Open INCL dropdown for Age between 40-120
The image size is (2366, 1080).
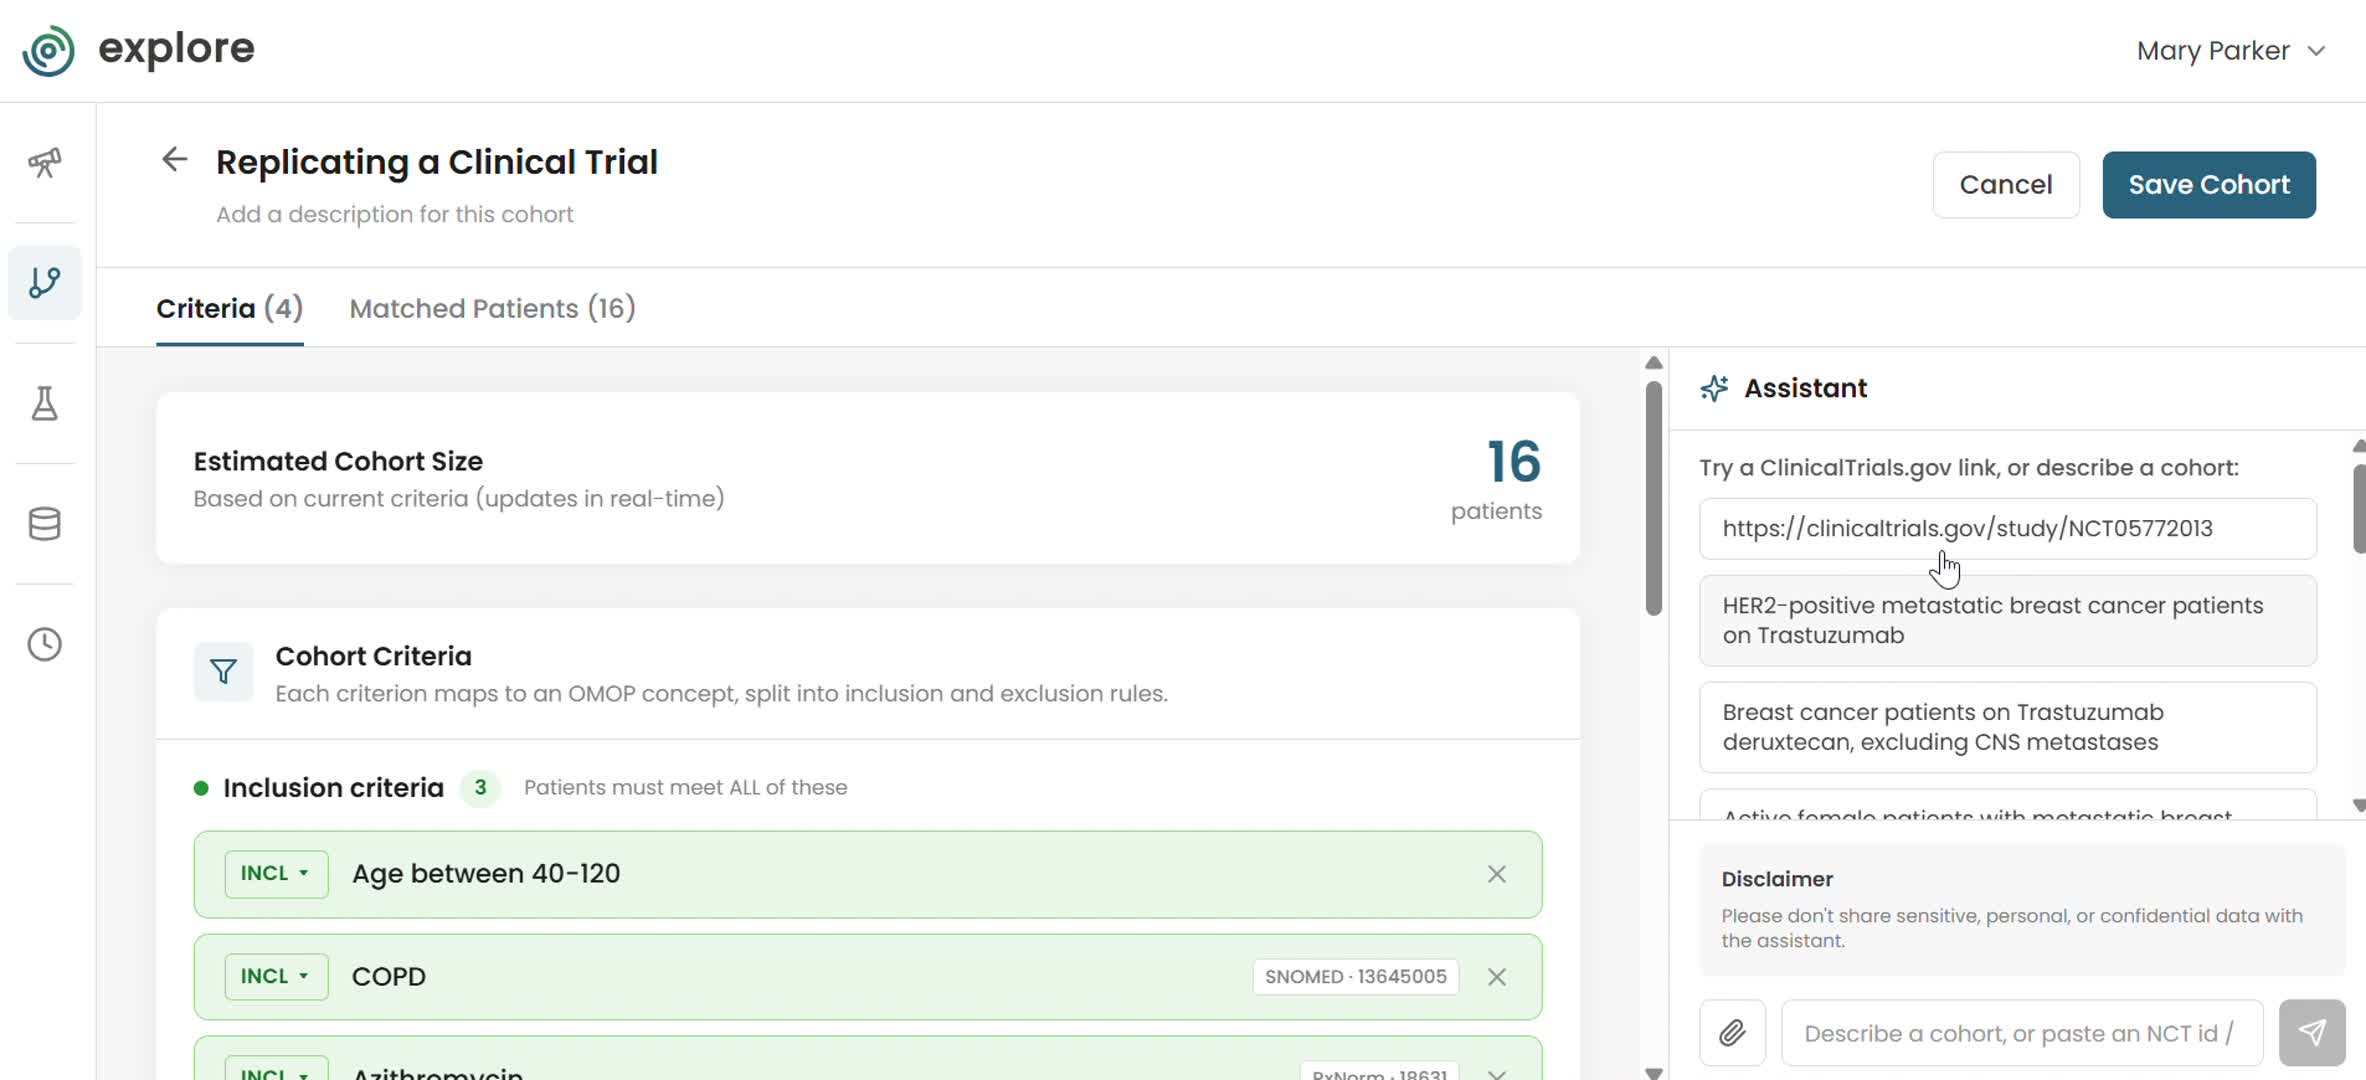click(x=276, y=874)
